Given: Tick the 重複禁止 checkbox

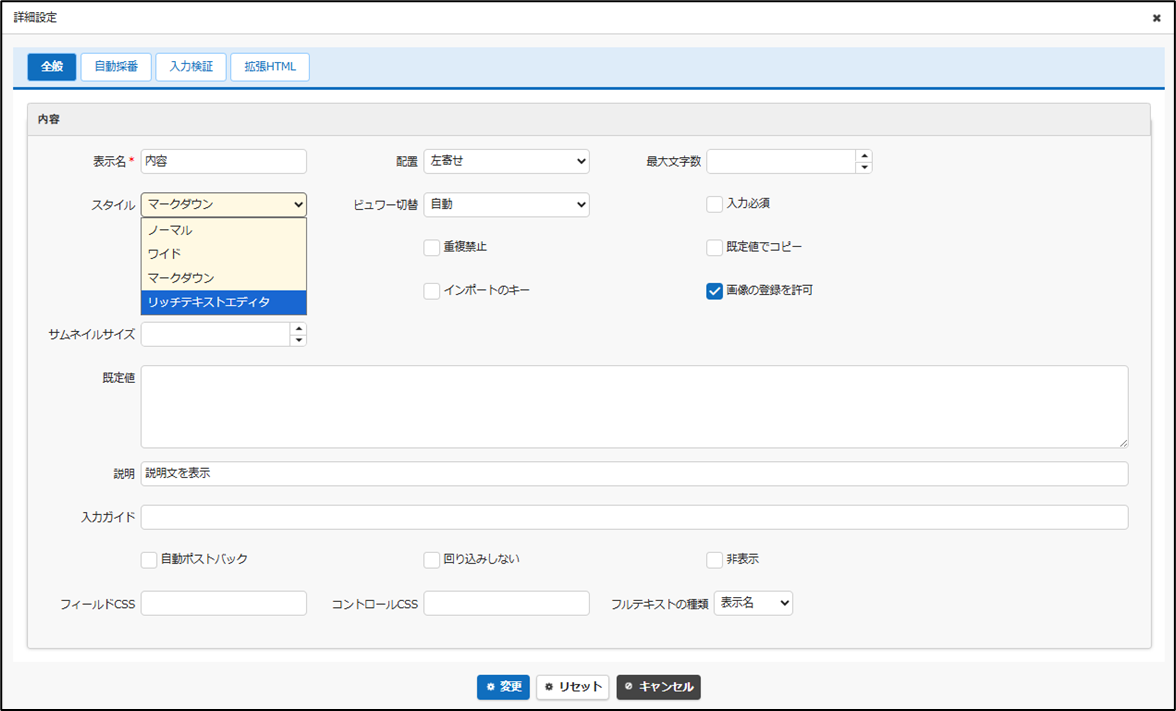Looking at the screenshot, I should pyautogui.click(x=432, y=247).
